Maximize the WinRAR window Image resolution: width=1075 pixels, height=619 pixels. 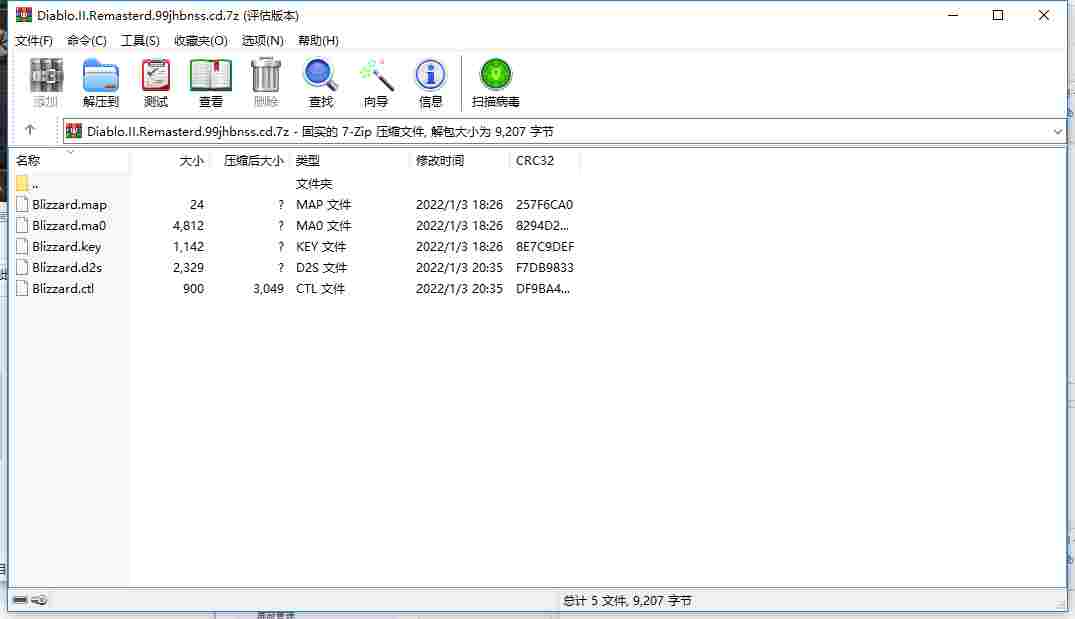(998, 15)
